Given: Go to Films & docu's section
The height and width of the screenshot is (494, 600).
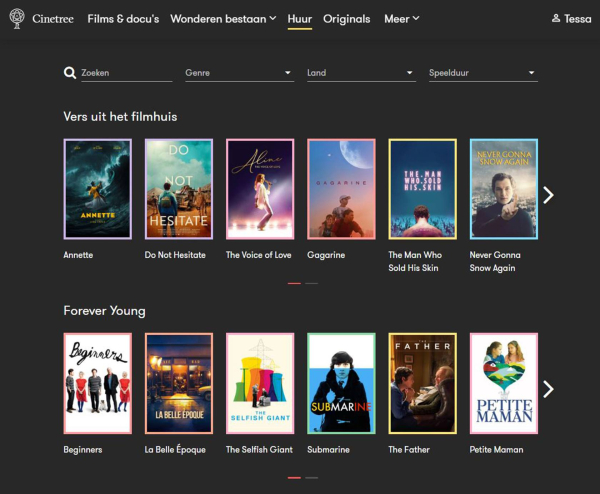Looking at the screenshot, I should [123, 19].
